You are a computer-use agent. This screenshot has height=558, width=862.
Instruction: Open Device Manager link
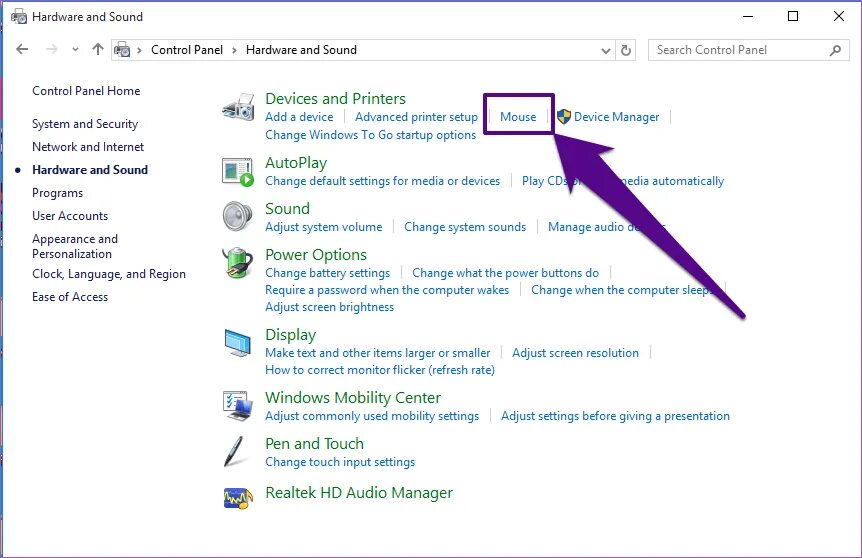[x=616, y=117]
